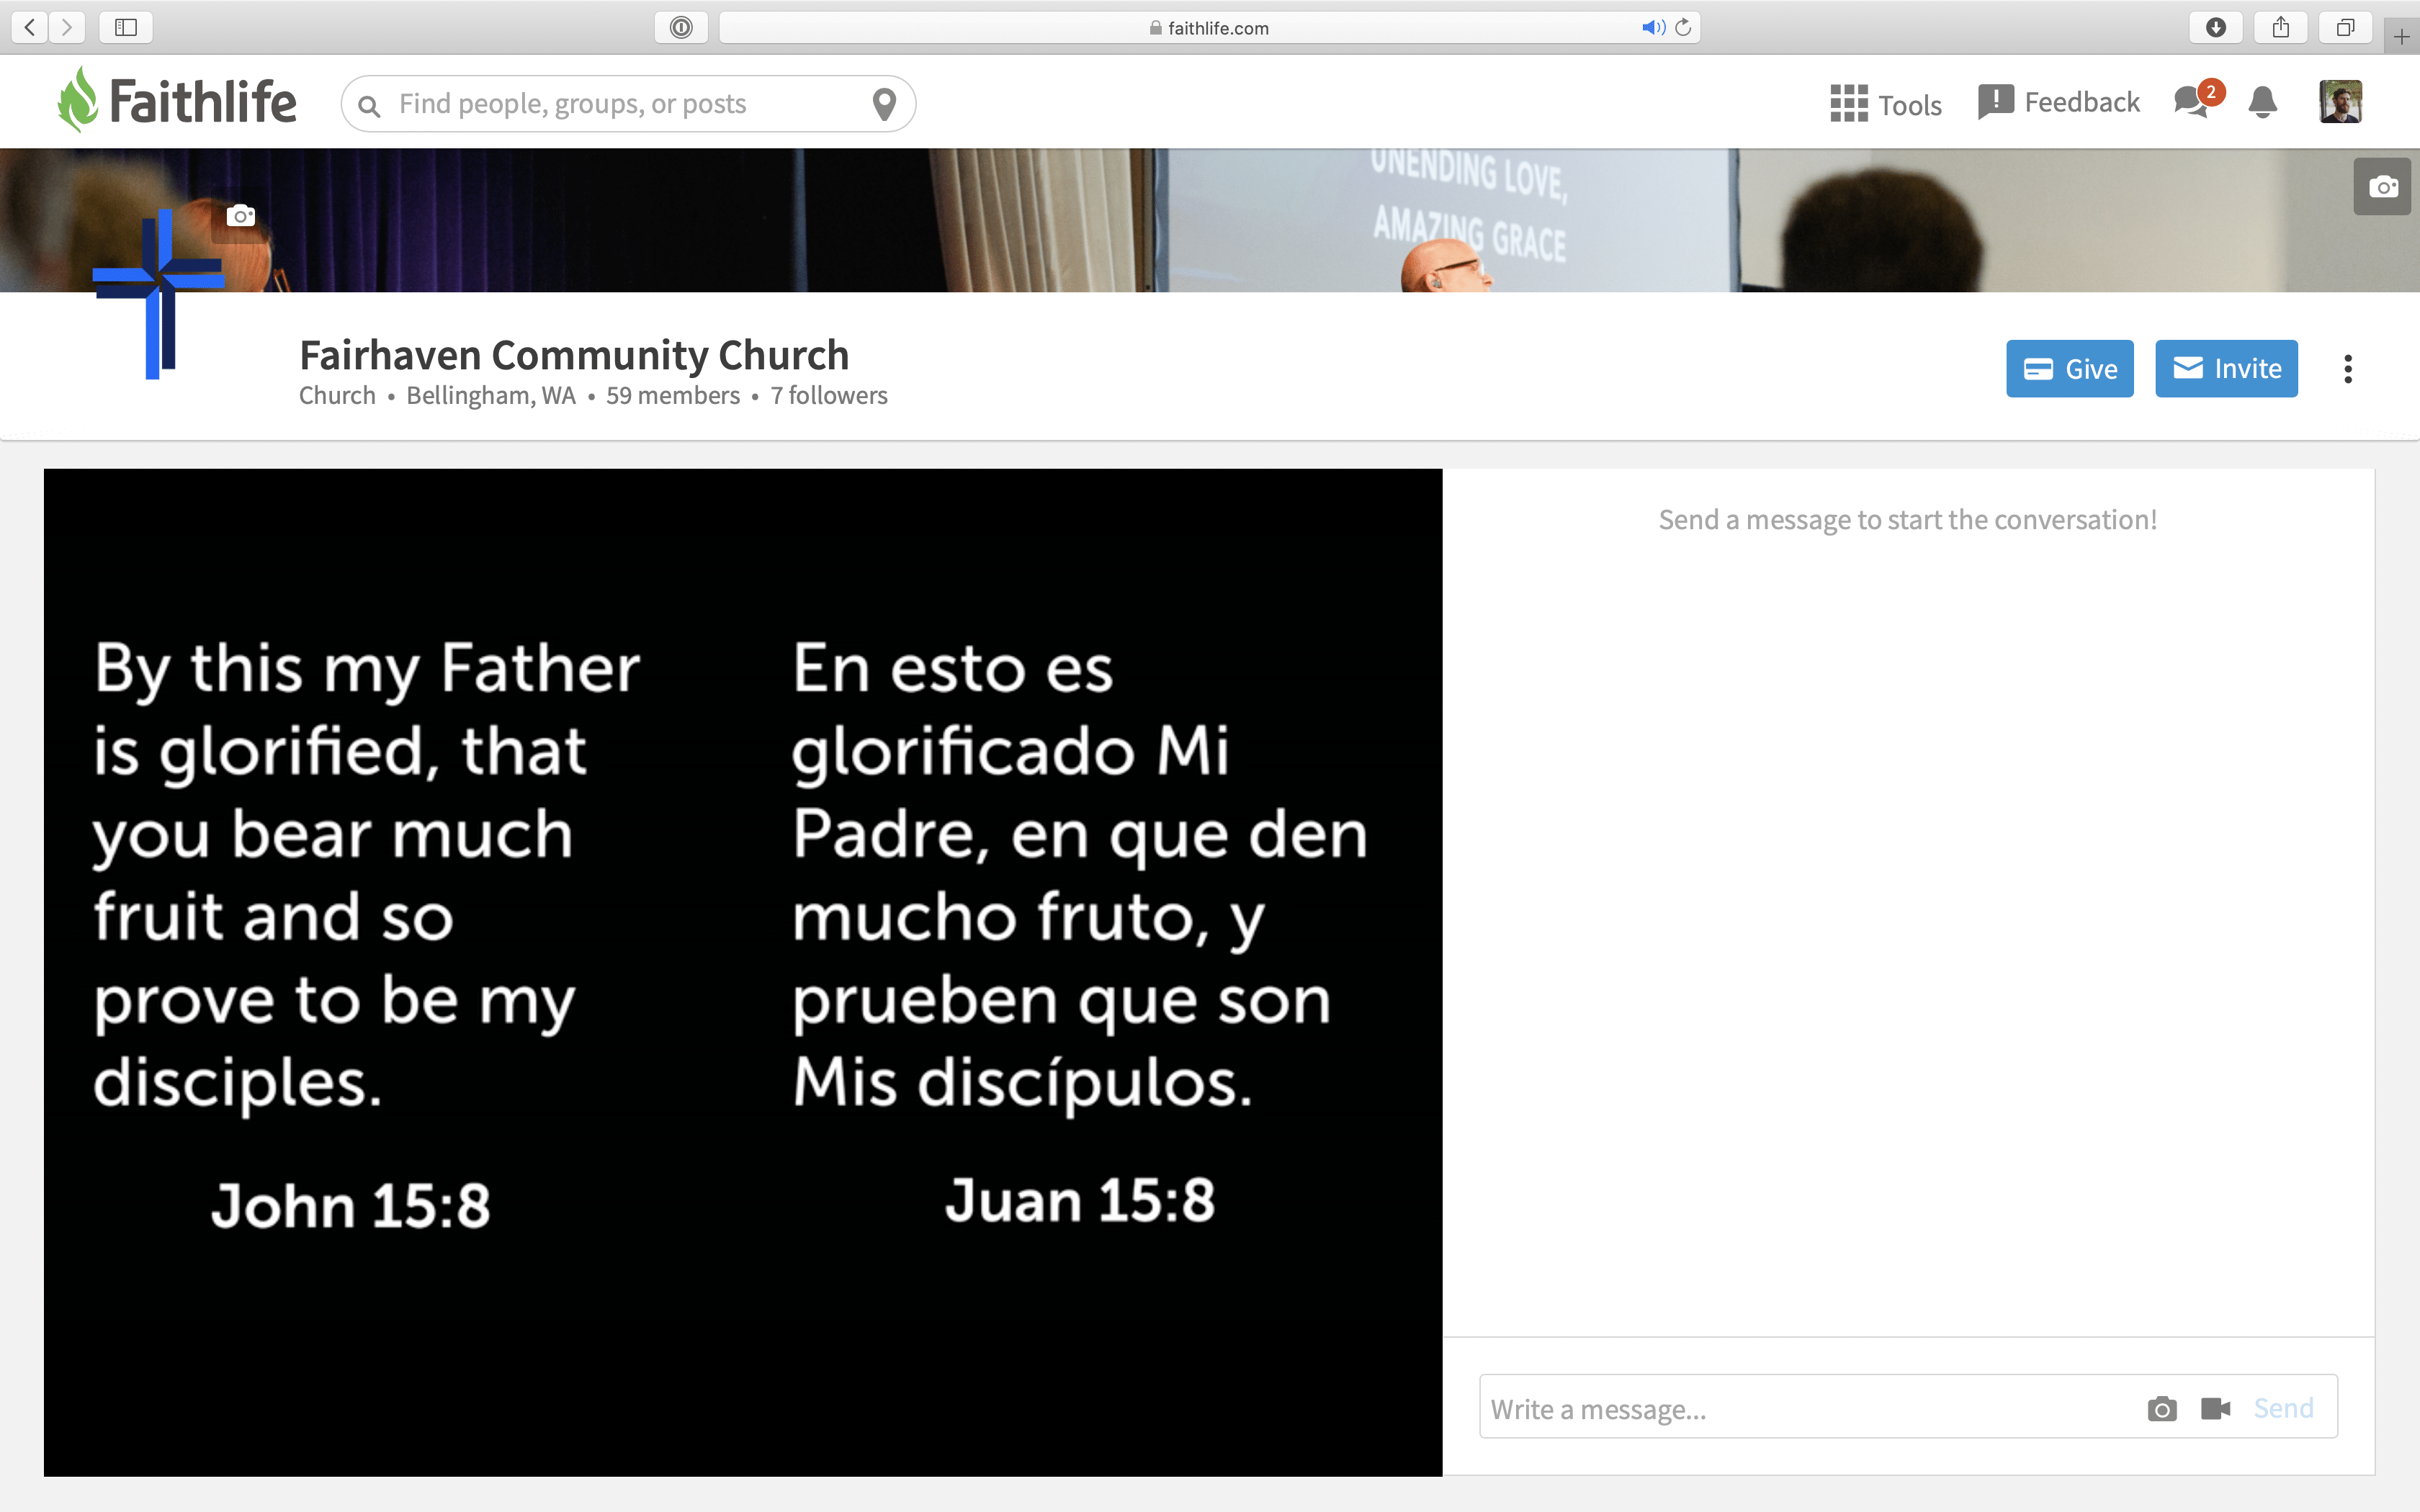This screenshot has width=2420, height=1512.
Task: Show all tabs overview
Action: [x=2345, y=27]
